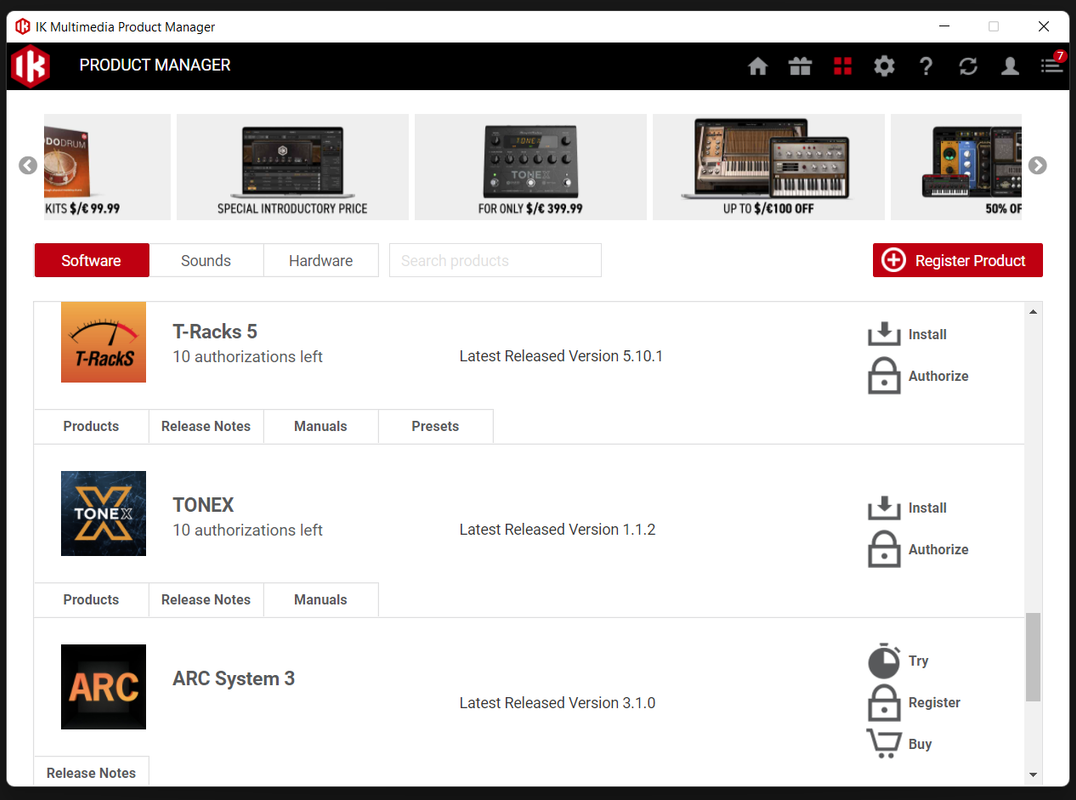The image size is (1076, 800).
Task: Show next banner with right carousel arrow
Action: click(x=1038, y=165)
